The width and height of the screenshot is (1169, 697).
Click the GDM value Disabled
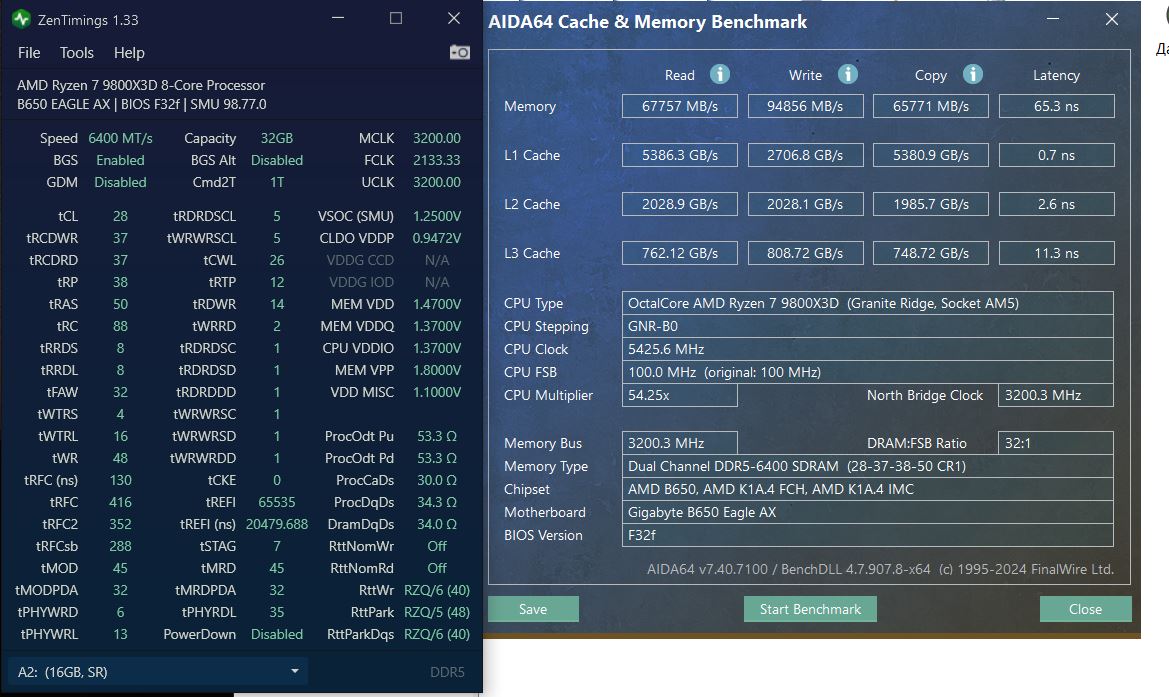tap(120, 182)
